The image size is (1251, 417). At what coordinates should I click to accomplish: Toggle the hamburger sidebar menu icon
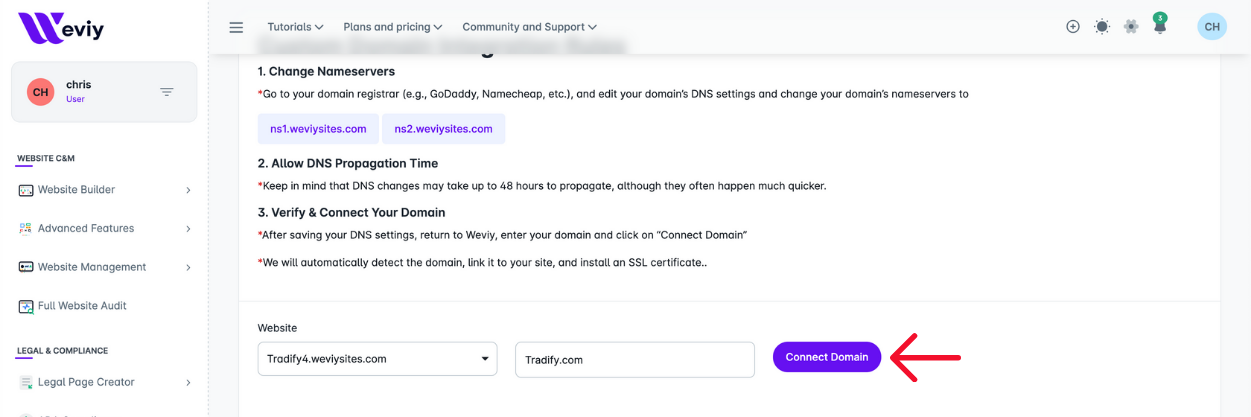coord(236,27)
